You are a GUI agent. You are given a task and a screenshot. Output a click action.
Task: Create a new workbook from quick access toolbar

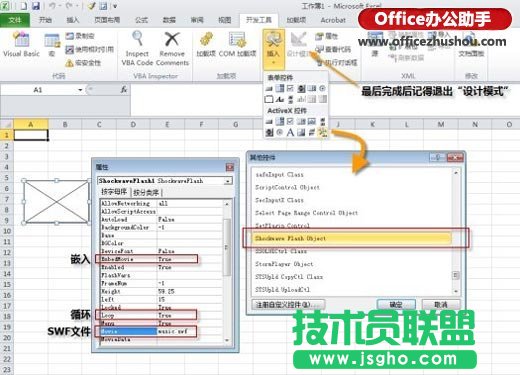[23, 6]
